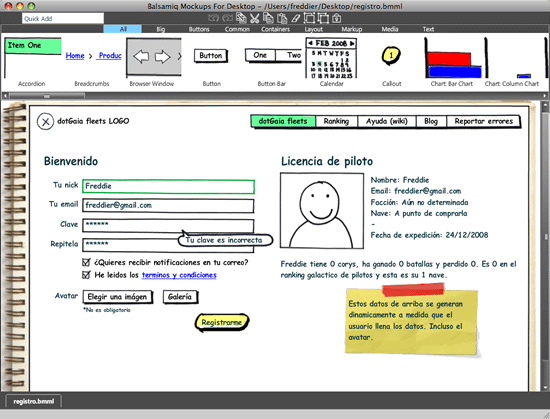
Task: Select the Breadcrumbs component in library
Action: pos(92,62)
